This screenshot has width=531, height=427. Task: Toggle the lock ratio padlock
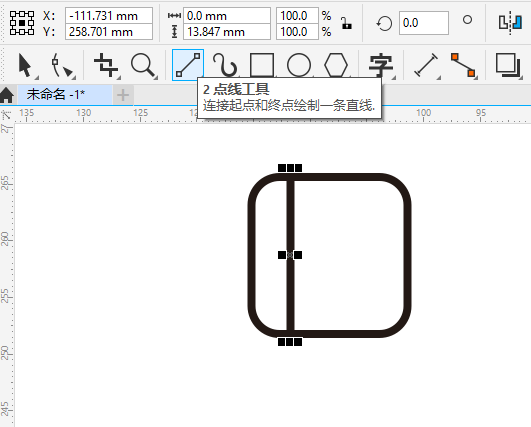tap(346, 23)
